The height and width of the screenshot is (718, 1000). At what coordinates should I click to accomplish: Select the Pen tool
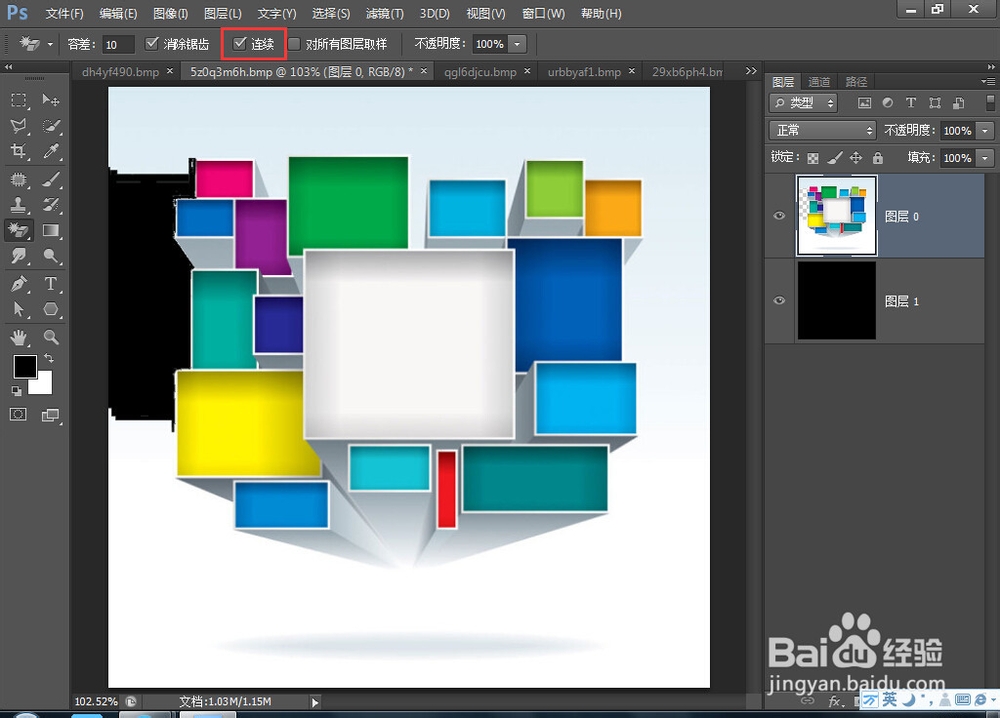click(x=18, y=284)
